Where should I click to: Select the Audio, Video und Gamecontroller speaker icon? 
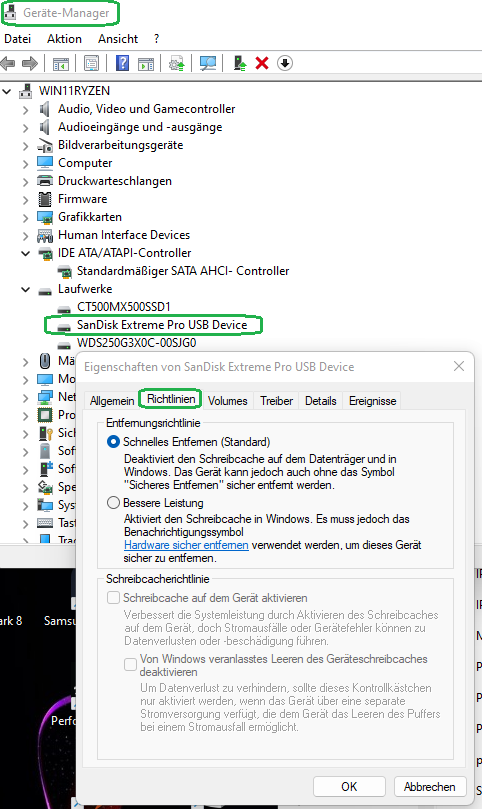click(x=45, y=109)
